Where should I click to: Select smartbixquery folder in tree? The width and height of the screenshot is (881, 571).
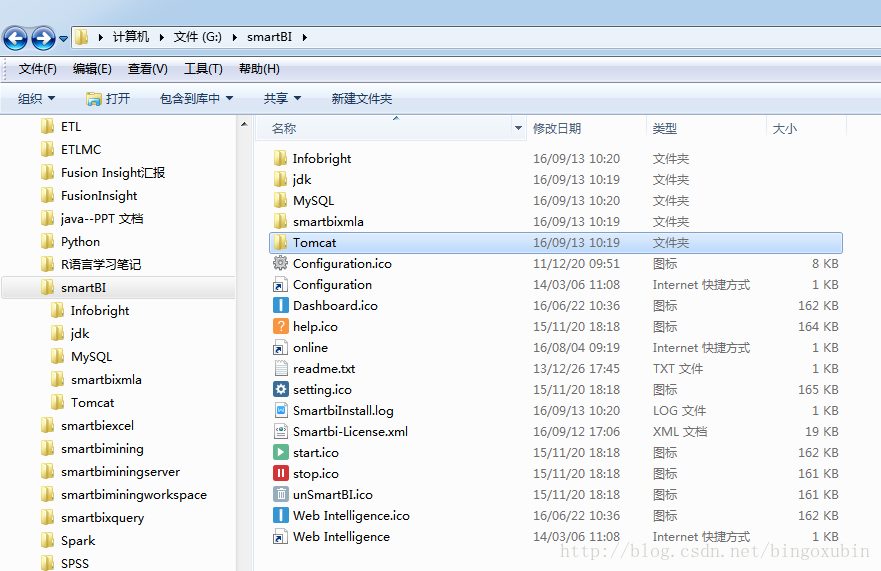coord(93,518)
